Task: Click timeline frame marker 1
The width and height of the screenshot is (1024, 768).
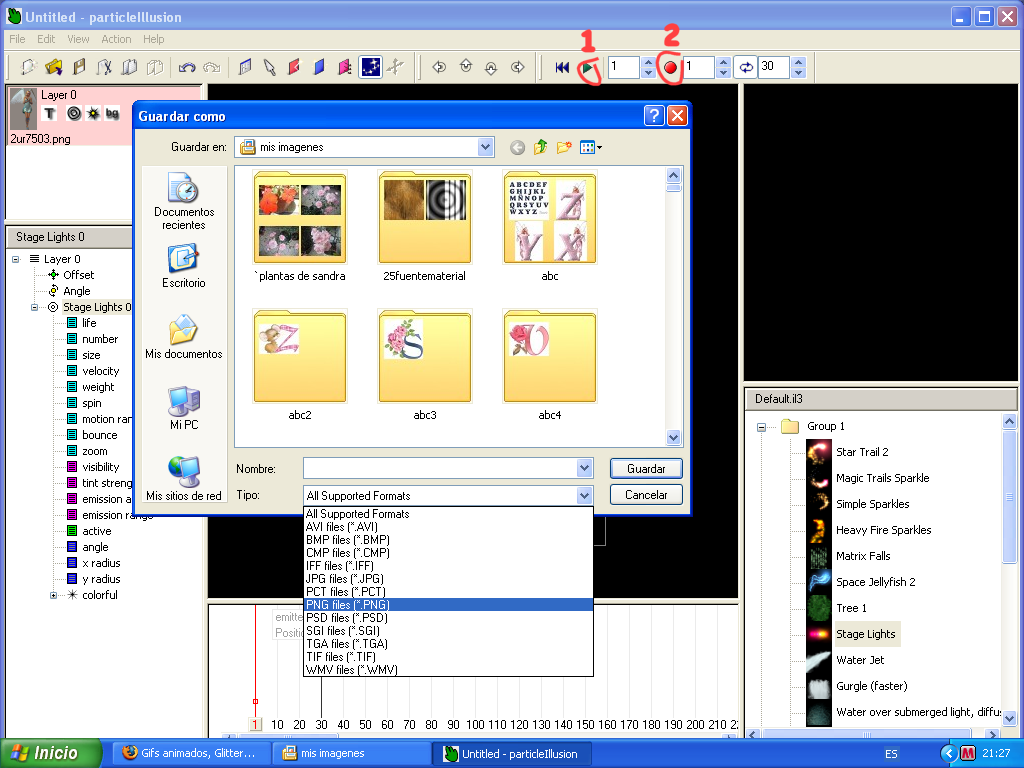Action: (255, 724)
